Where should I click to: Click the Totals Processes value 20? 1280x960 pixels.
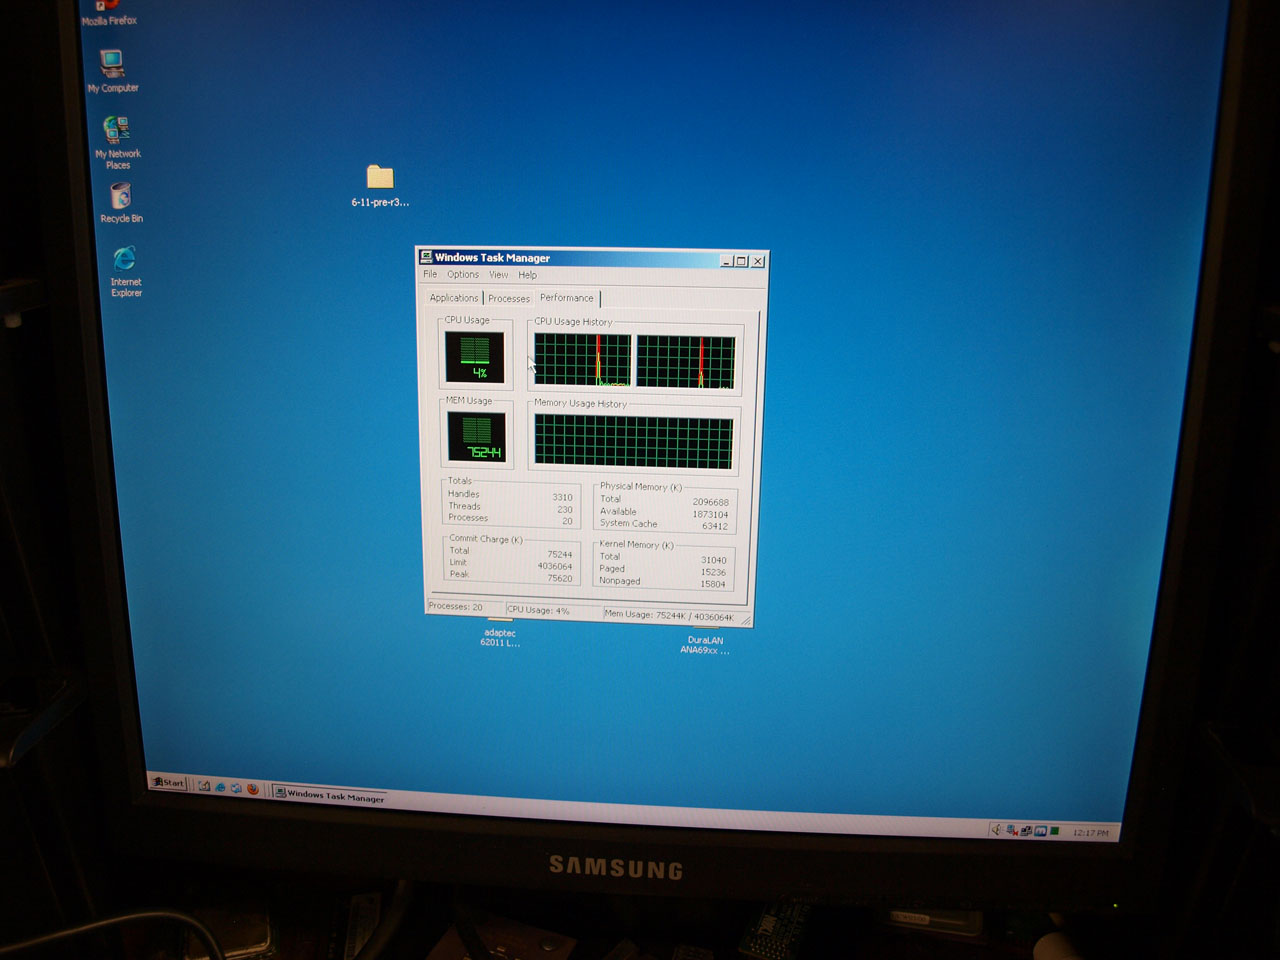pos(567,521)
